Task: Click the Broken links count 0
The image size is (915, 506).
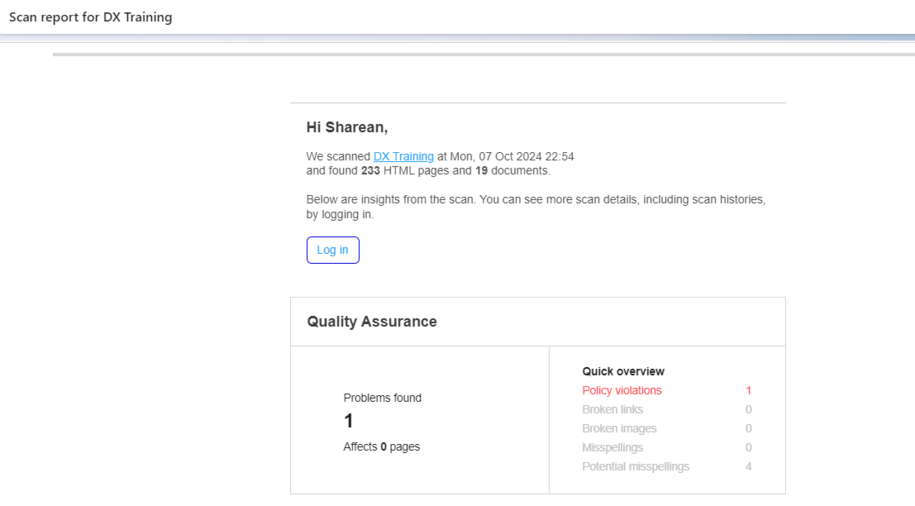Action: (748, 410)
